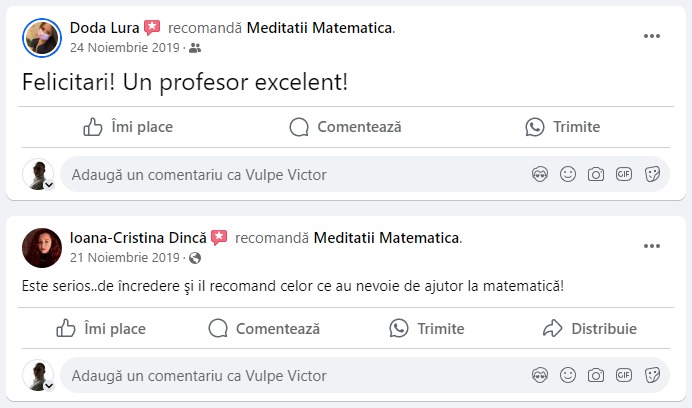692x408 pixels.
Task: Open emoji picker in Doda Lura's comment box
Action: click(568, 175)
